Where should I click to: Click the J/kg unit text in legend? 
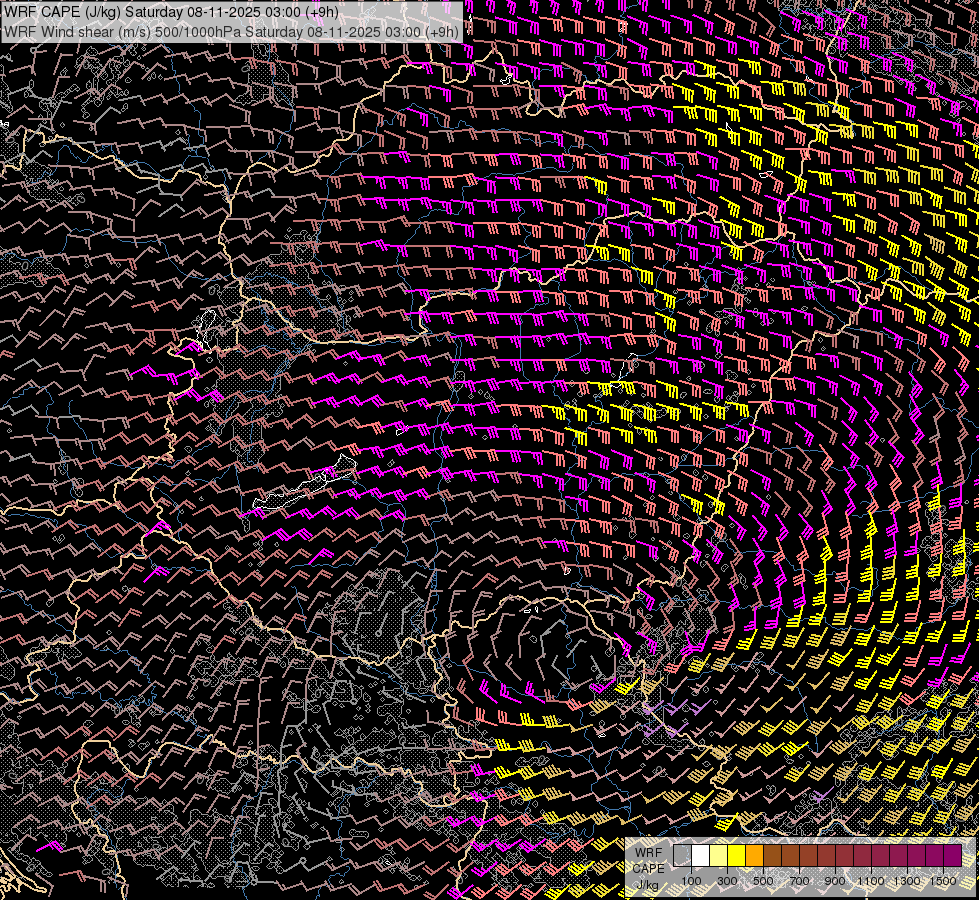[x=647, y=885]
